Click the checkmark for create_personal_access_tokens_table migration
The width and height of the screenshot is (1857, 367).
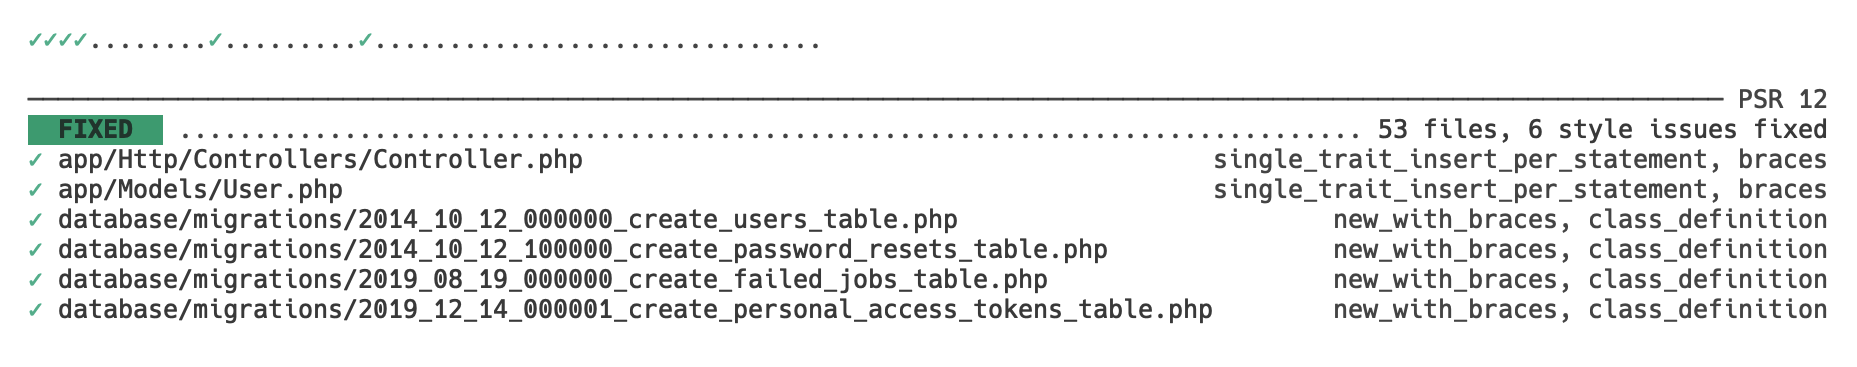35,310
